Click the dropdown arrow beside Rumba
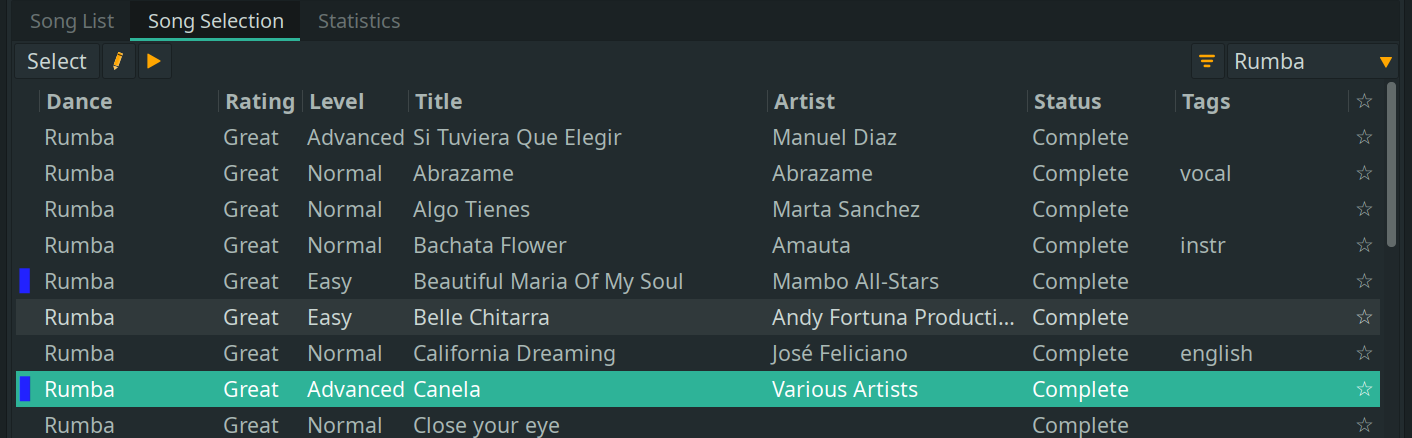Image resolution: width=1412 pixels, height=438 pixels. point(1385,62)
